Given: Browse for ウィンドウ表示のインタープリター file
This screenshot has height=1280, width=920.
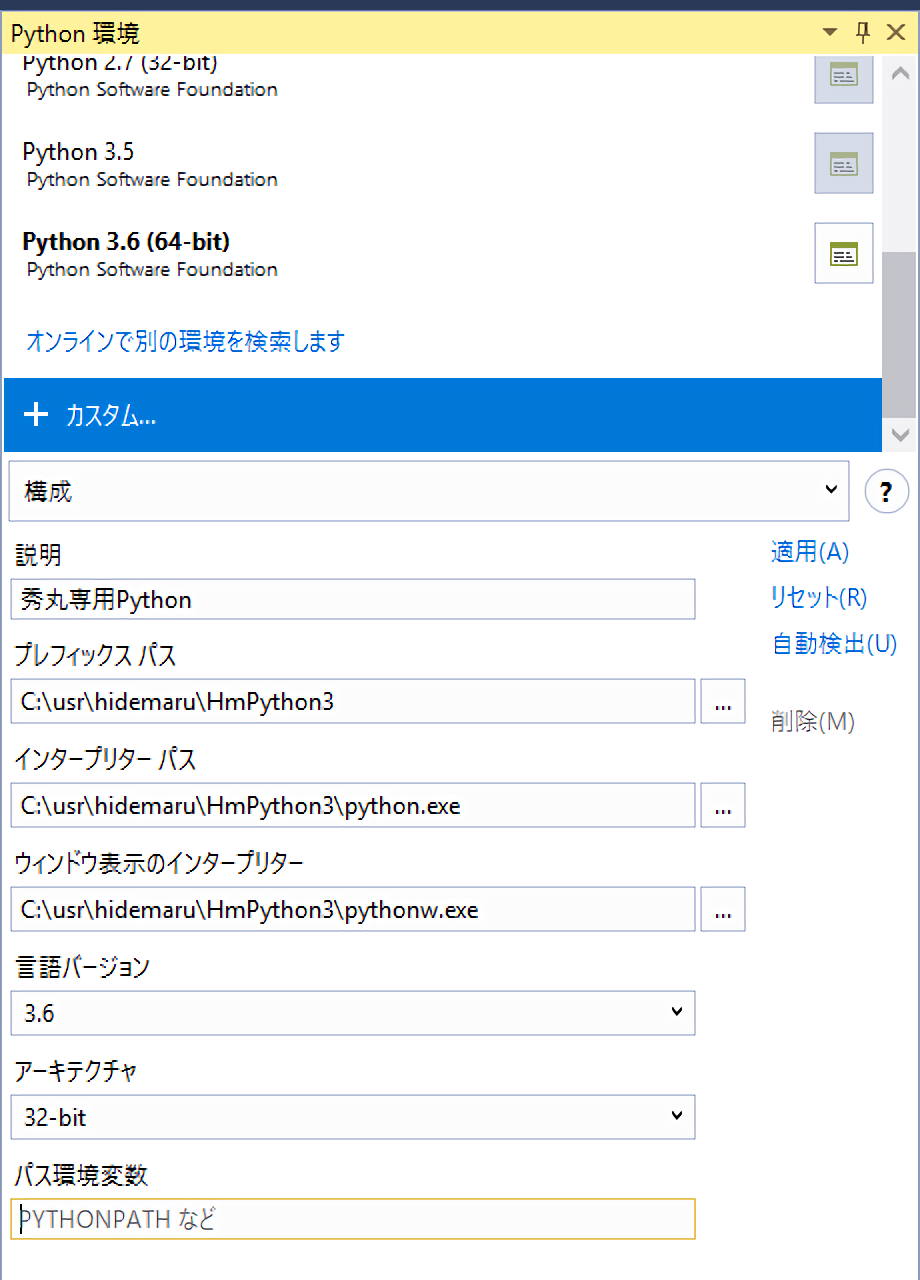Looking at the screenshot, I should [722, 910].
